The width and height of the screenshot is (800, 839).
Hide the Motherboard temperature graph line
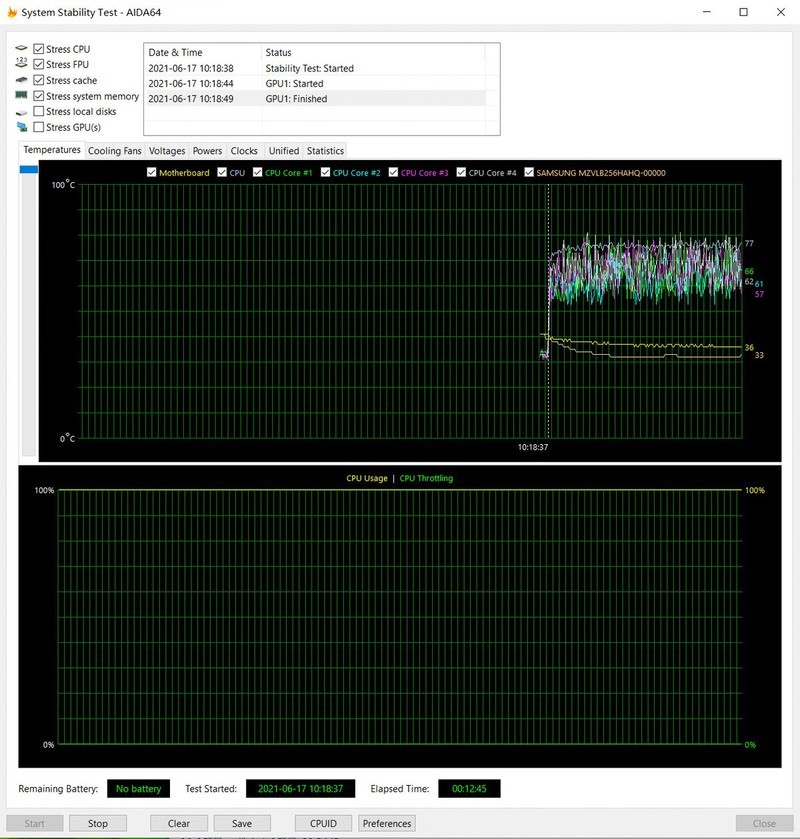152,173
